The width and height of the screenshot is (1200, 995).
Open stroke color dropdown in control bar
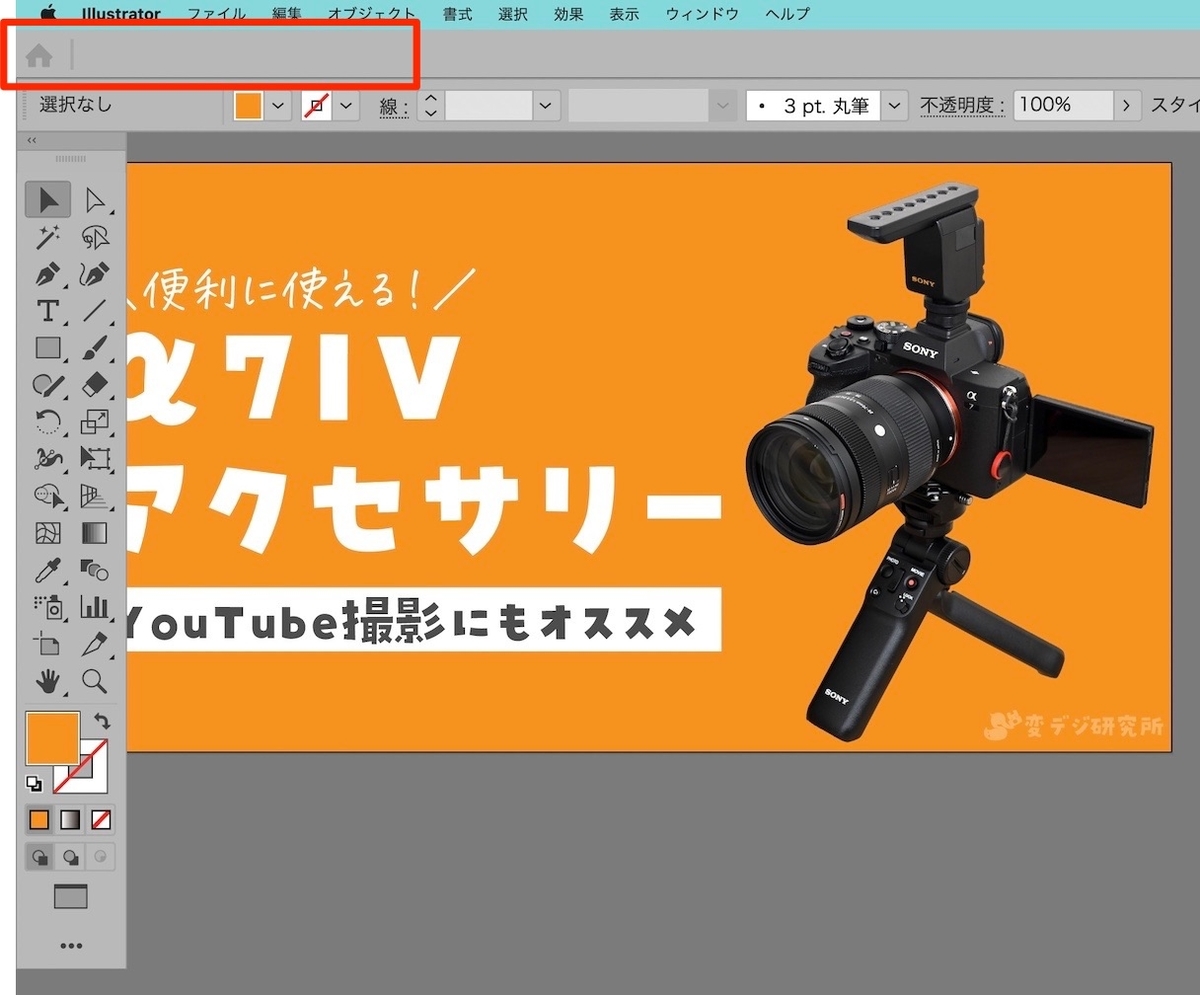pyautogui.click(x=346, y=105)
